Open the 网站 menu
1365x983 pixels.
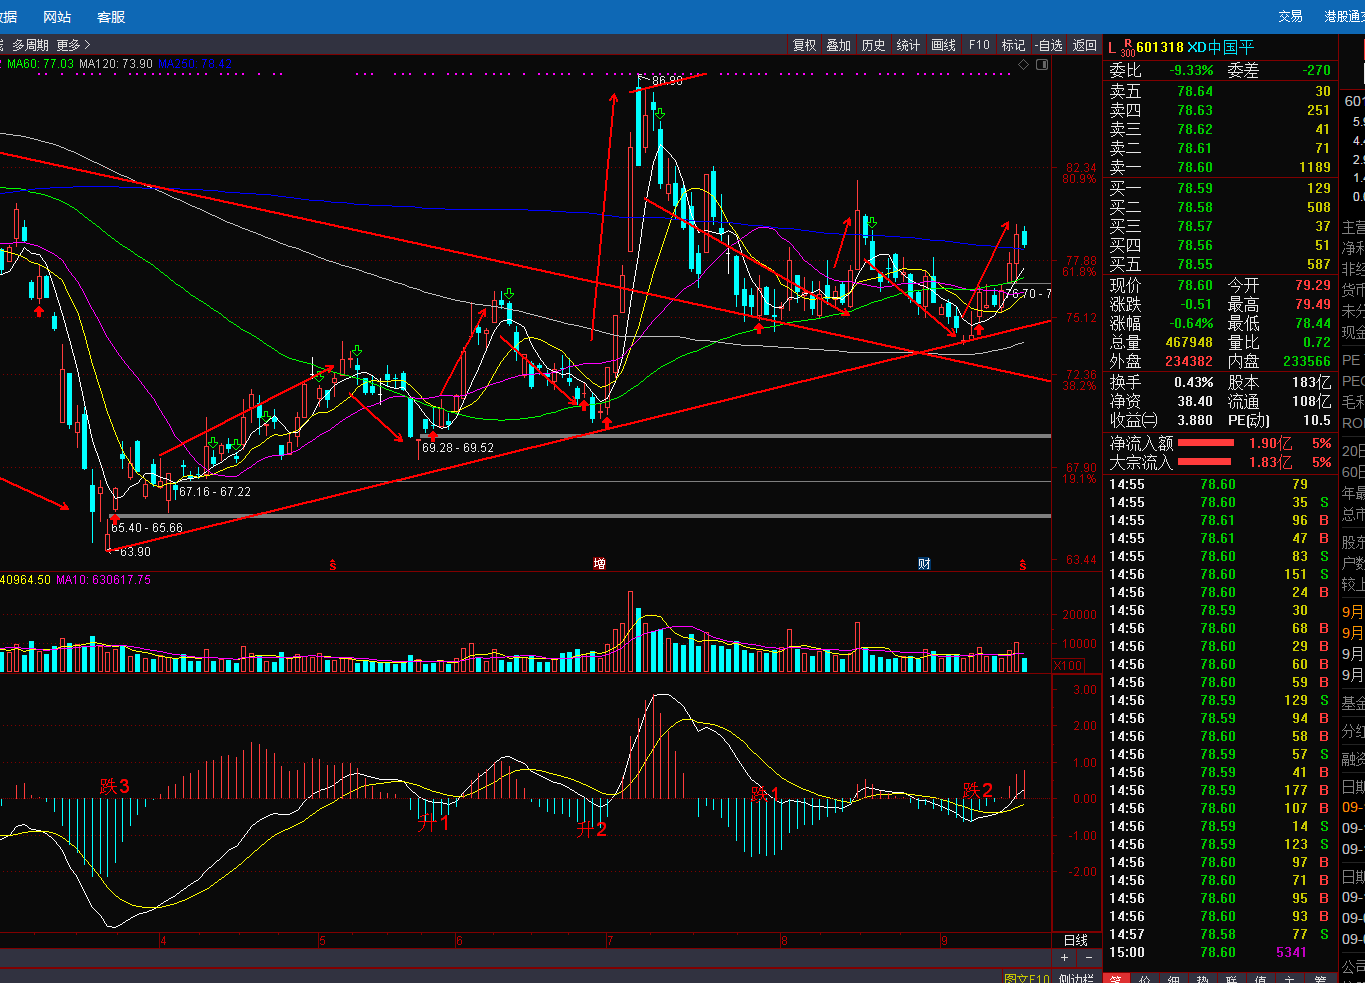click(x=57, y=17)
